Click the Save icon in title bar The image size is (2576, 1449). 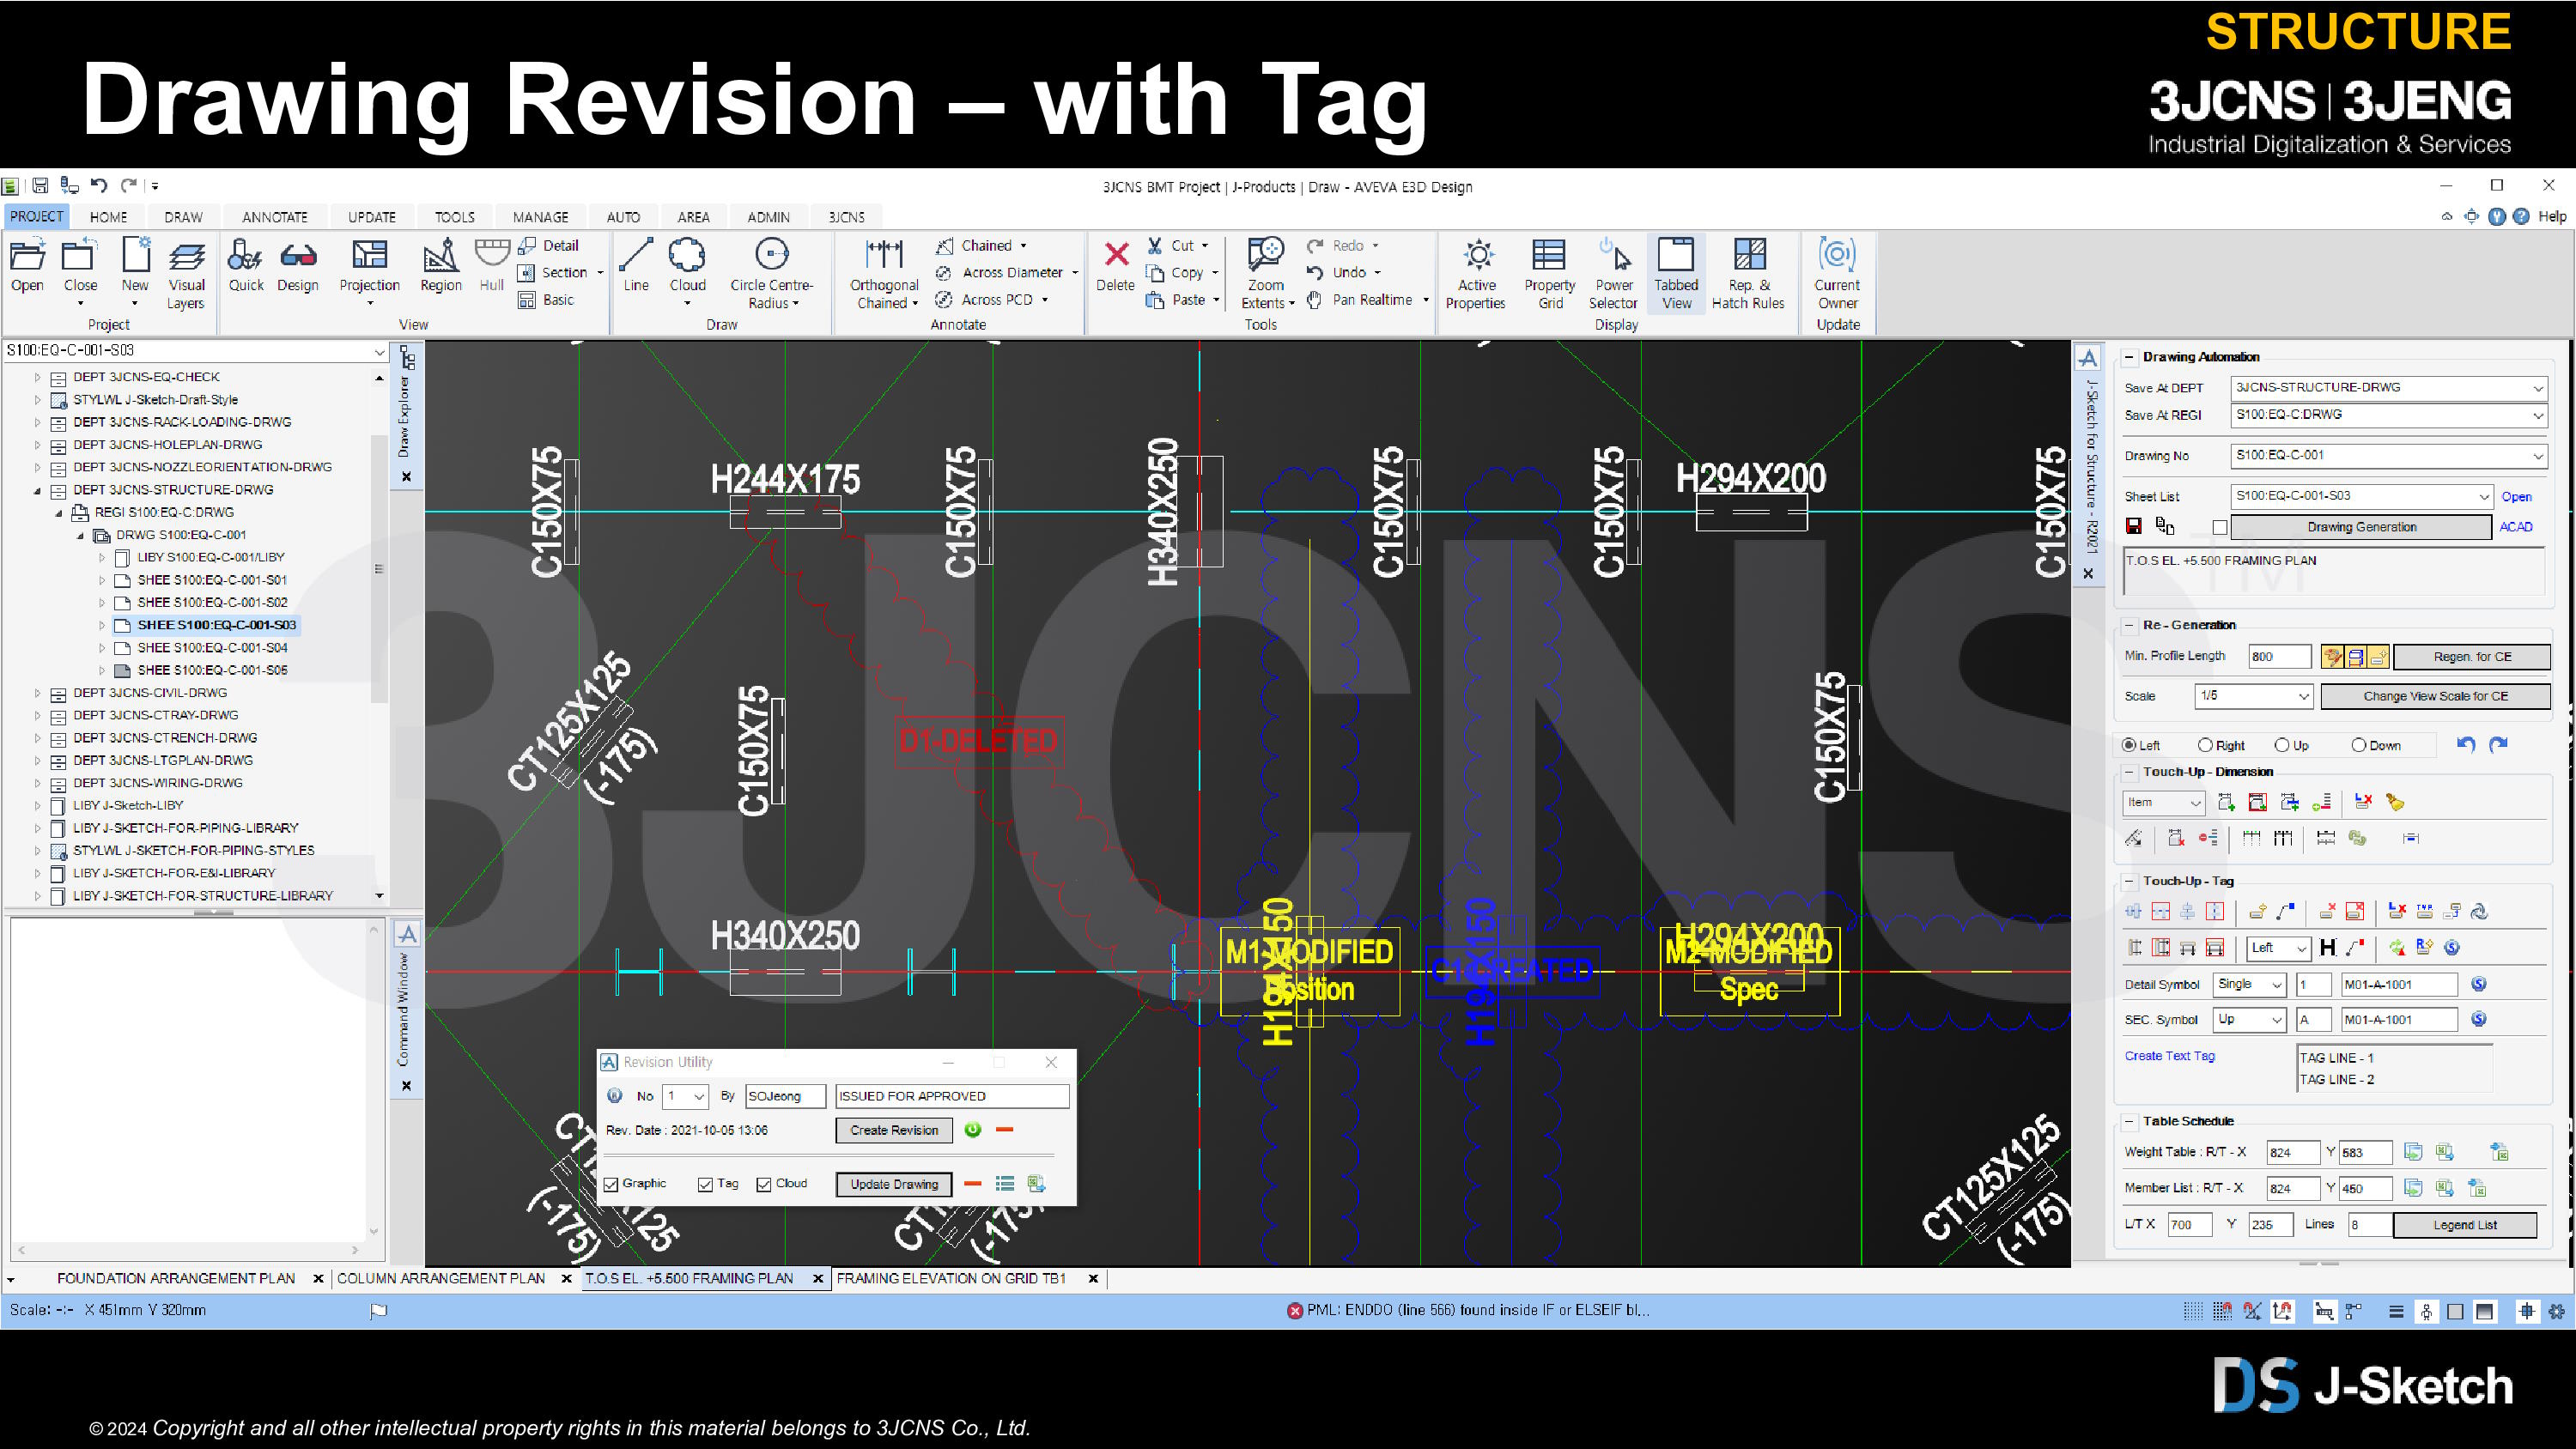(x=40, y=186)
